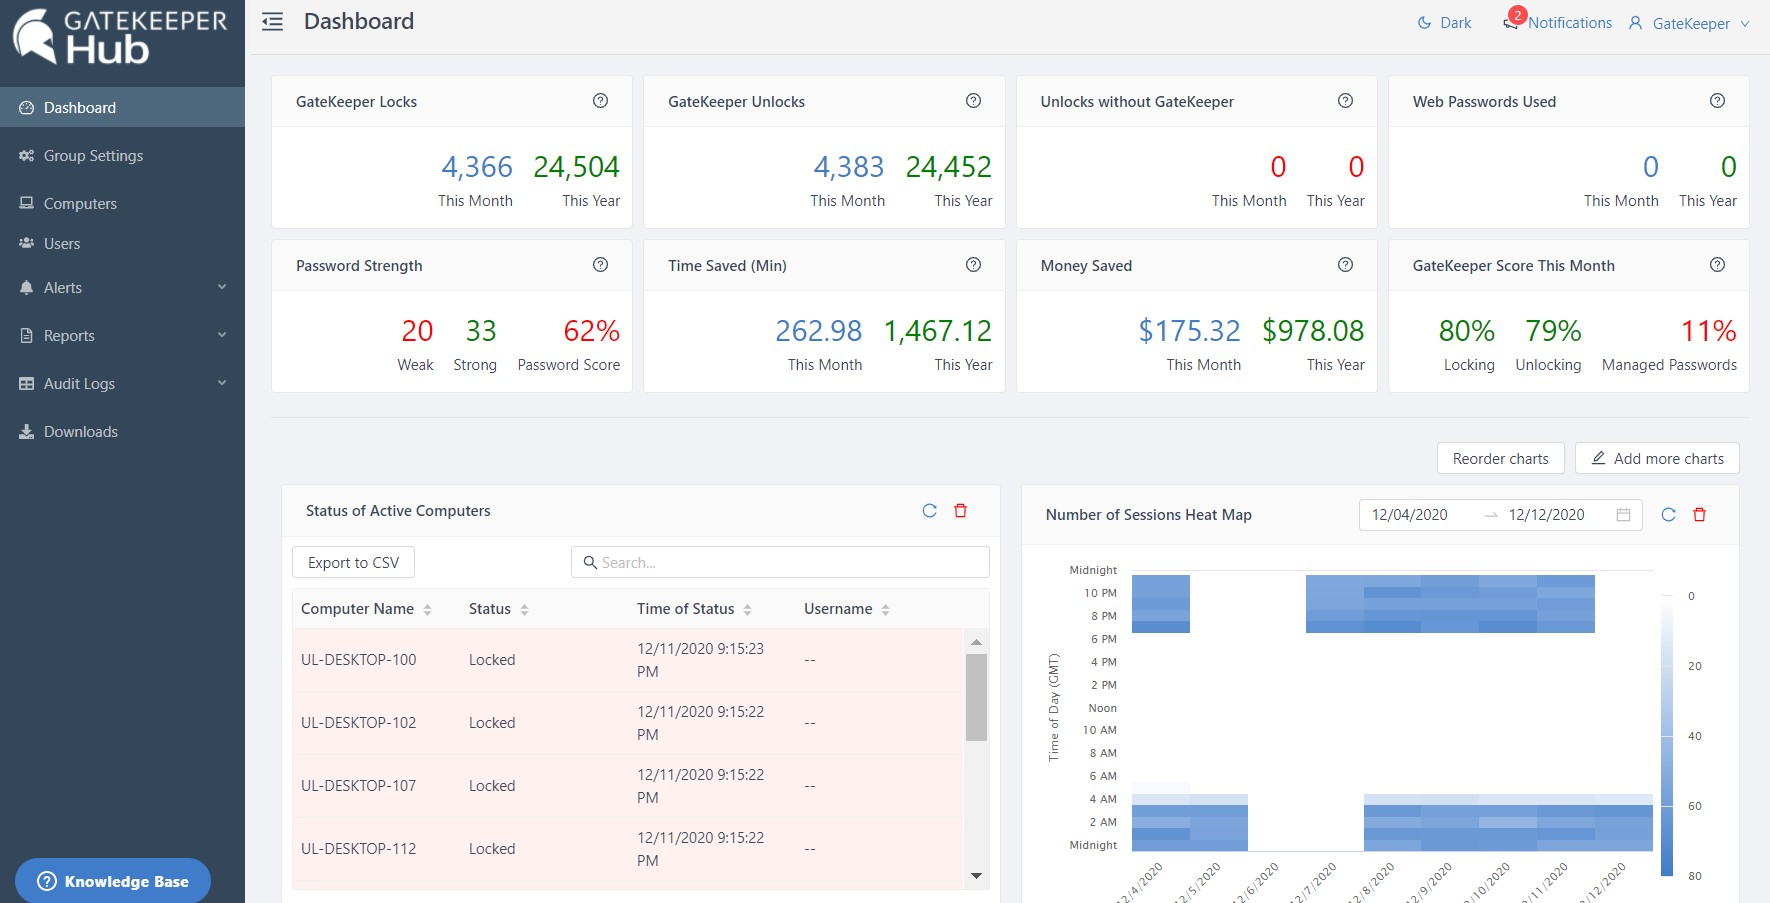Show help for Password Strength
The height and width of the screenshot is (903, 1770).
click(600, 264)
